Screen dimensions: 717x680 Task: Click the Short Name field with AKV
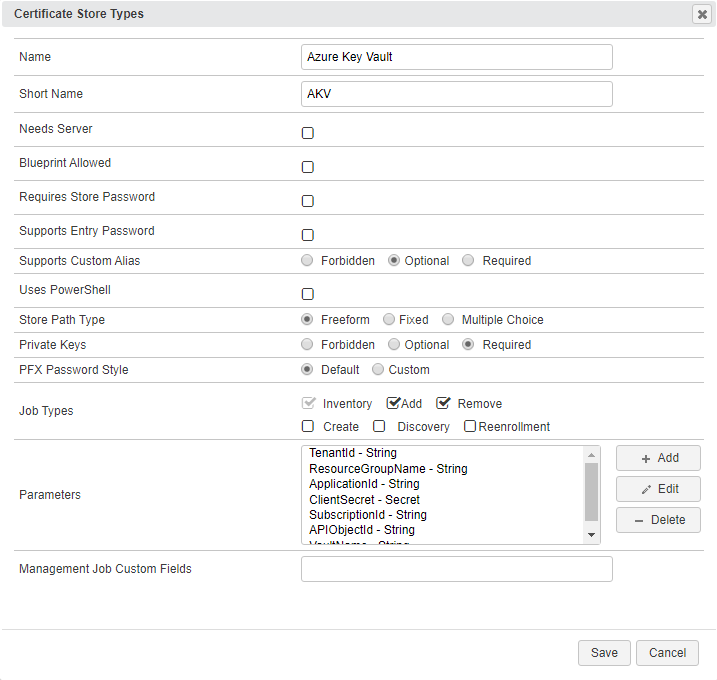point(456,94)
